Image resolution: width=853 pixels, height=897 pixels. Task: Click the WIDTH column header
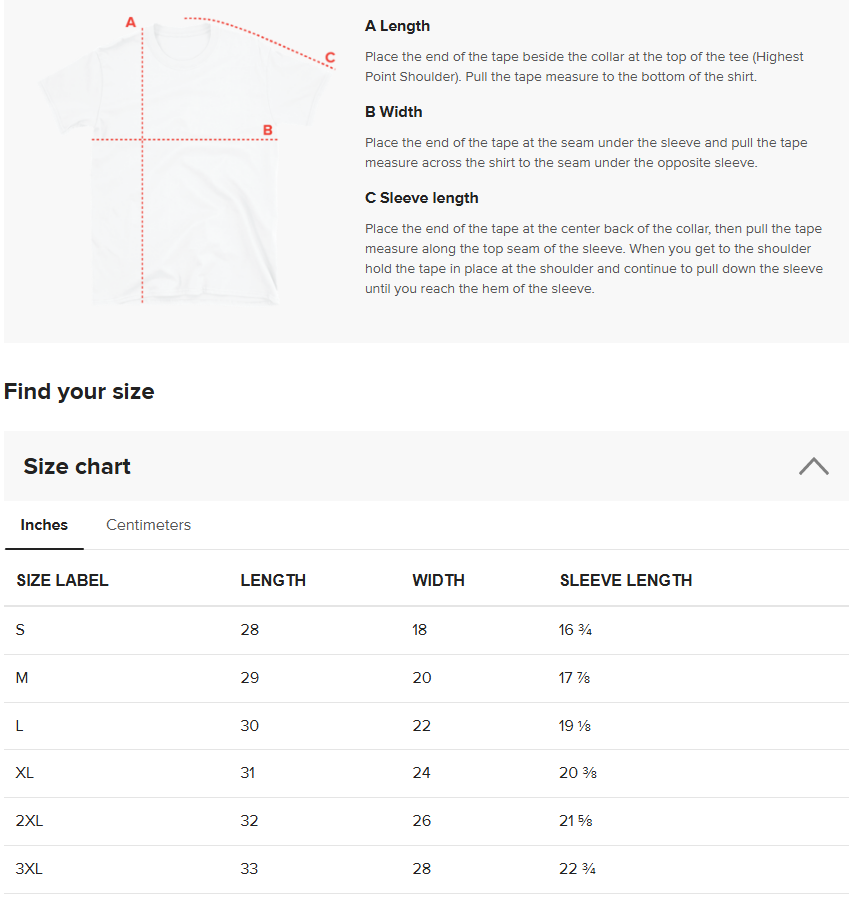coord(438,580)
